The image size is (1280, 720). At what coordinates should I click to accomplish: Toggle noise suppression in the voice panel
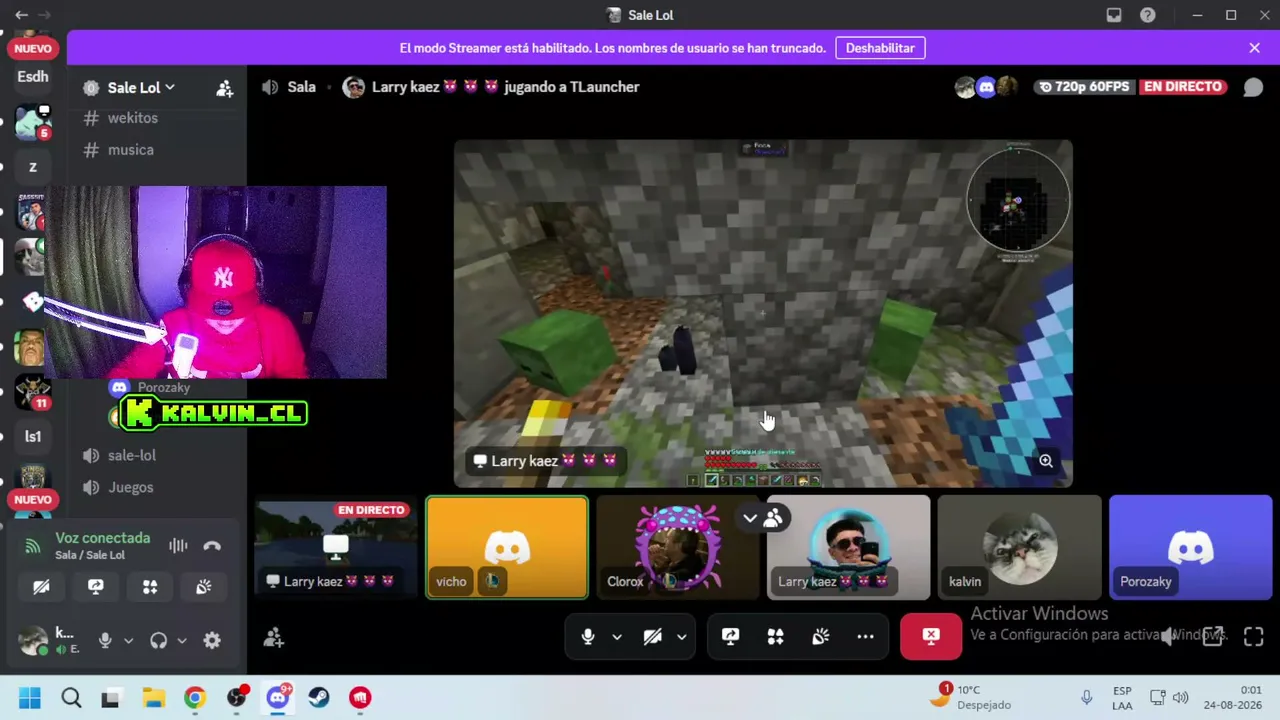(x=178, y=546)
